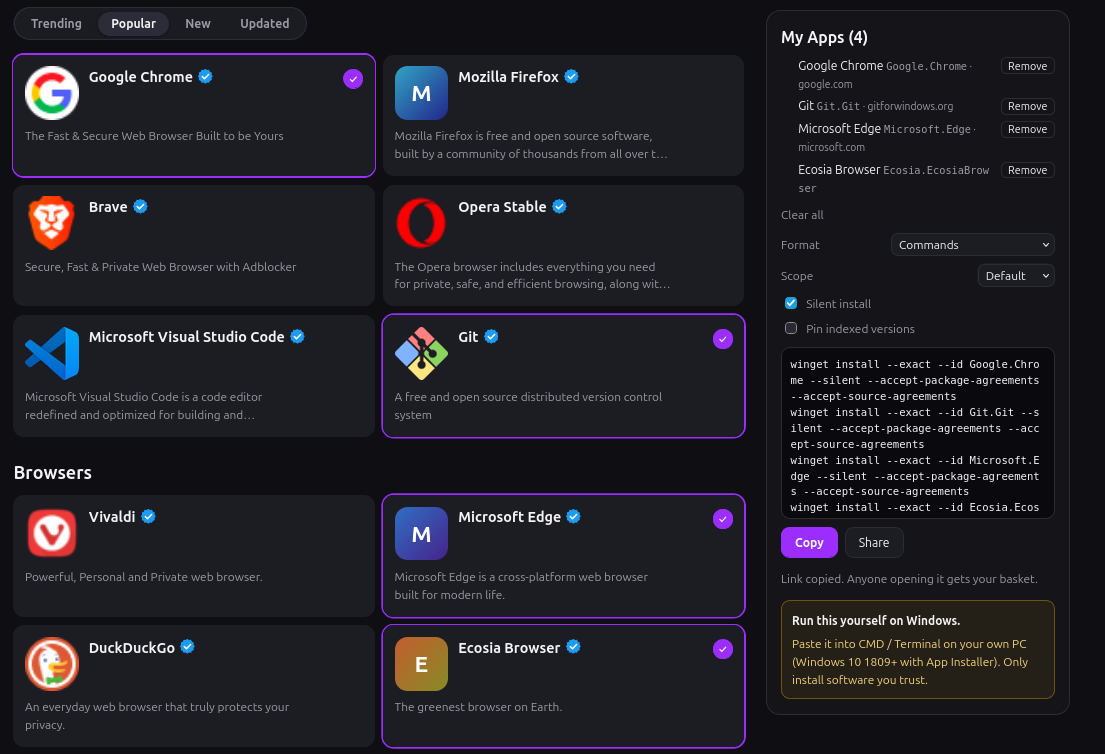
Task: Open the Scope Default dropdown
Action: coord(1016,276)
